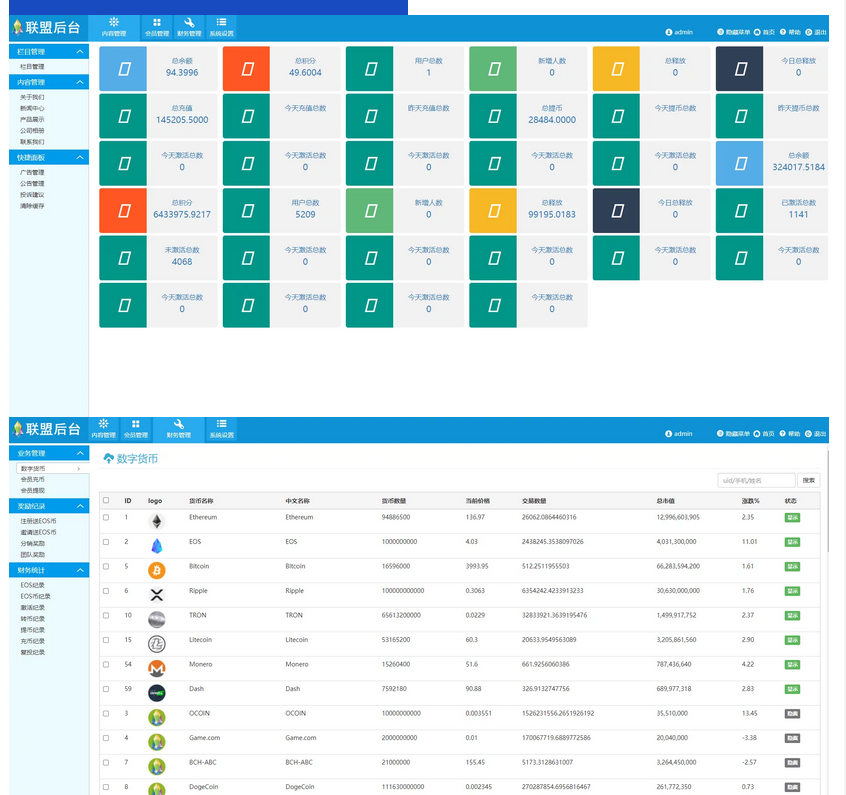The image size is (846, 795).
Task: Click the Ripple X logo
Action: click(156, 594)
